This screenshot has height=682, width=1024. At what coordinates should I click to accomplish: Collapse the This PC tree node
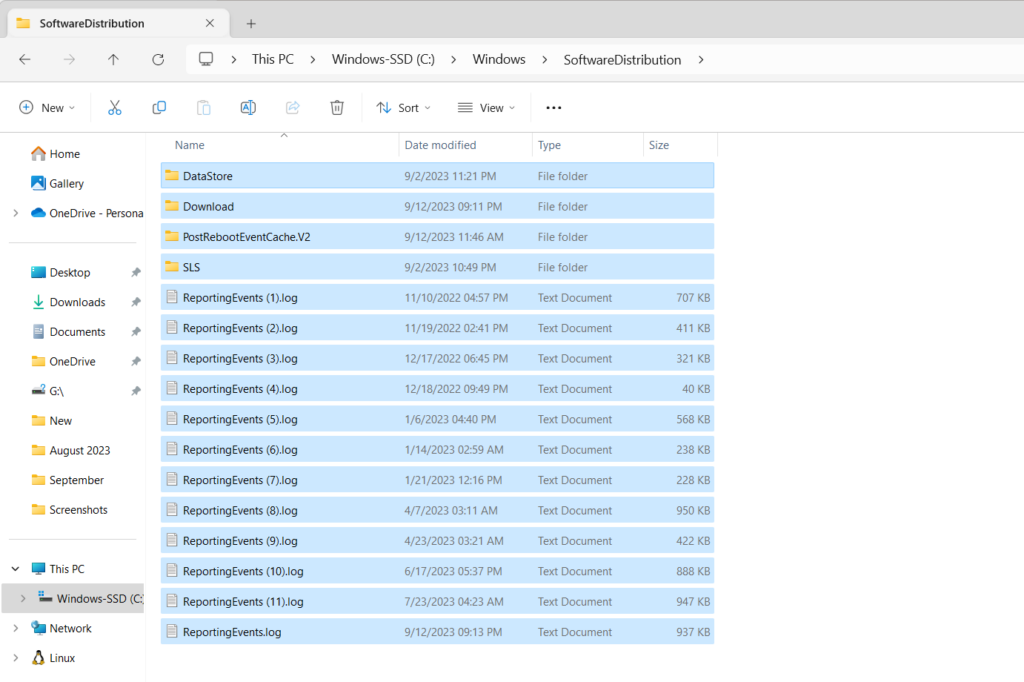(x=15, y=569)
